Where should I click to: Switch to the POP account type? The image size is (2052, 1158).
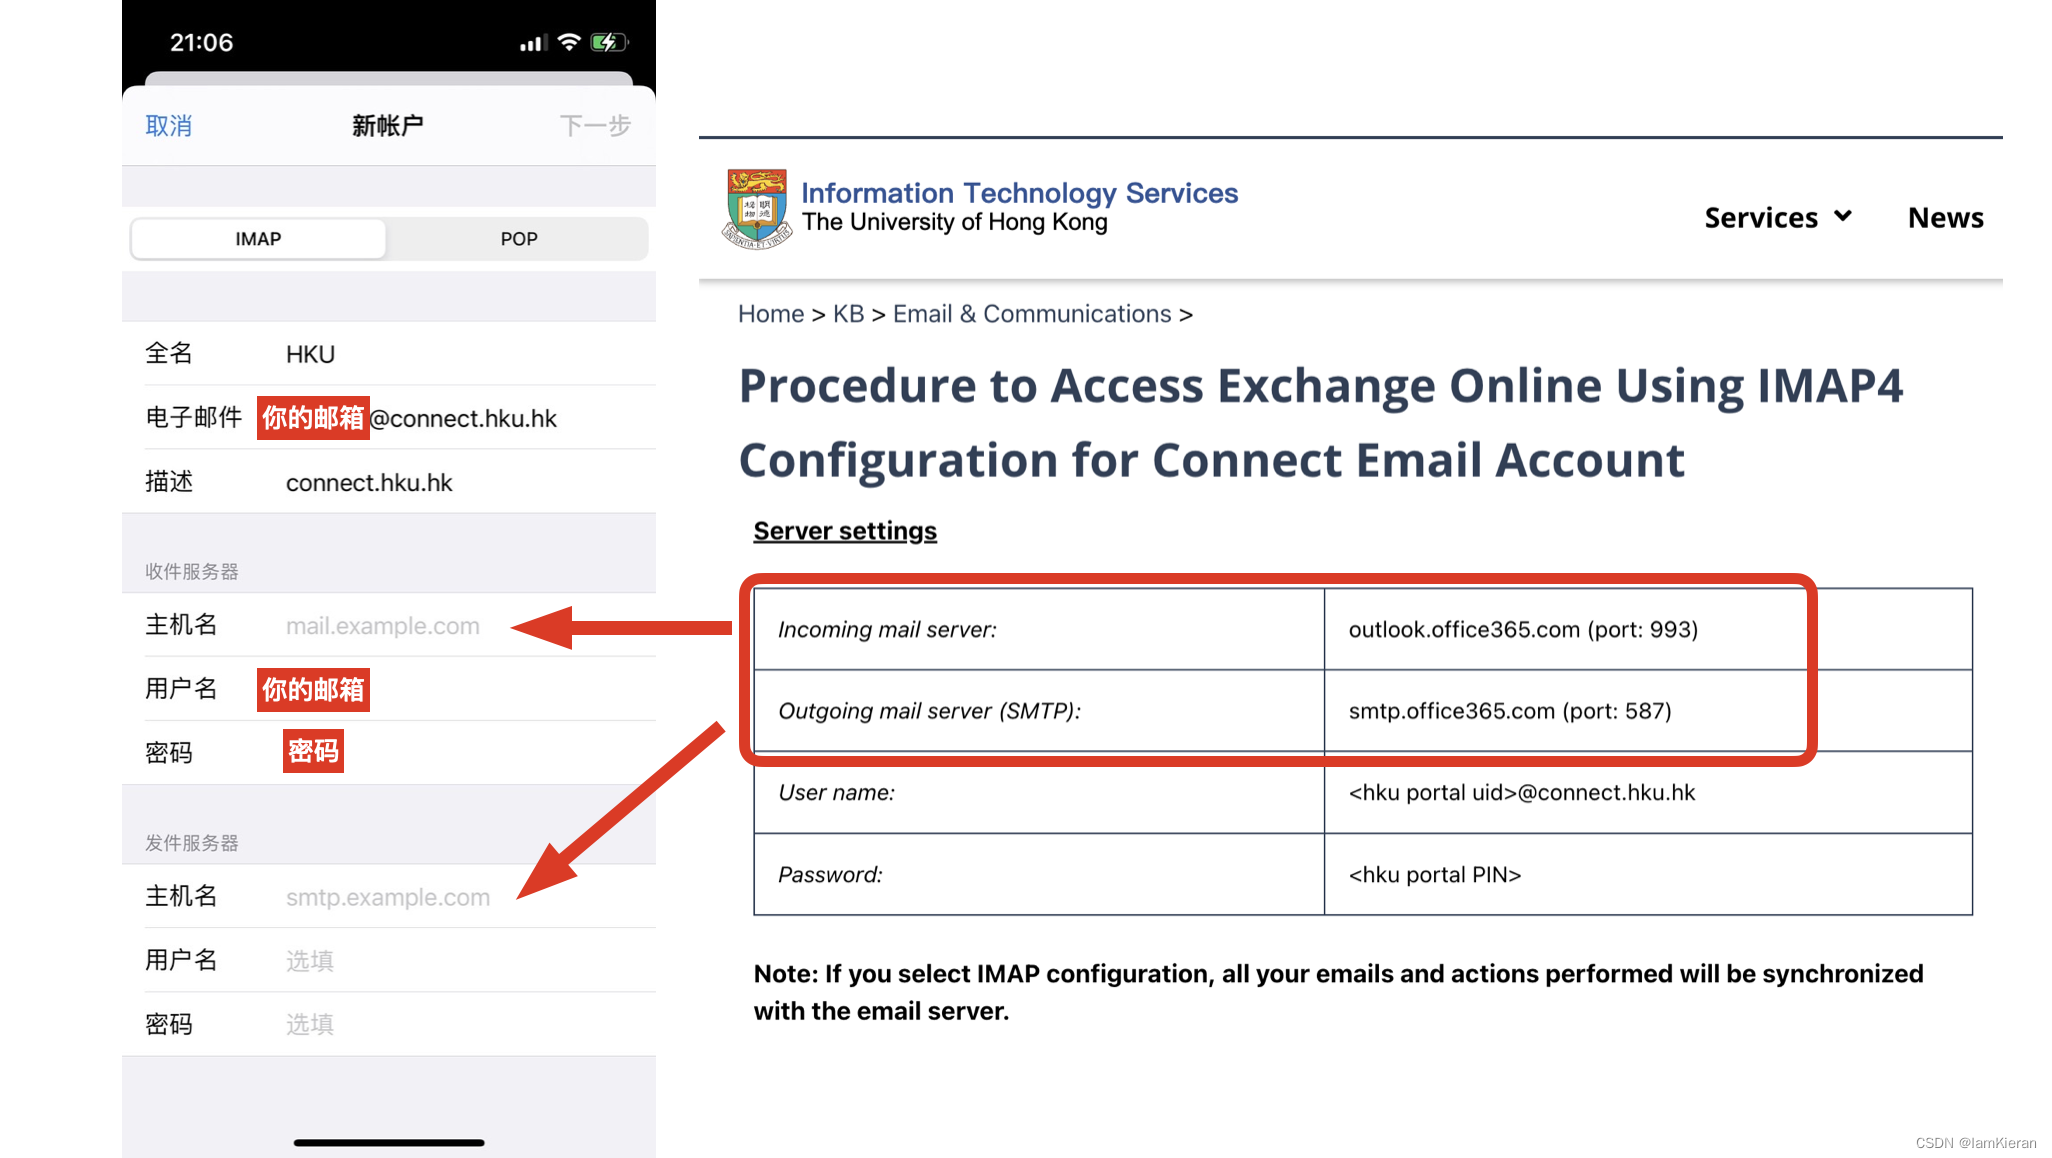coord(518,239)
